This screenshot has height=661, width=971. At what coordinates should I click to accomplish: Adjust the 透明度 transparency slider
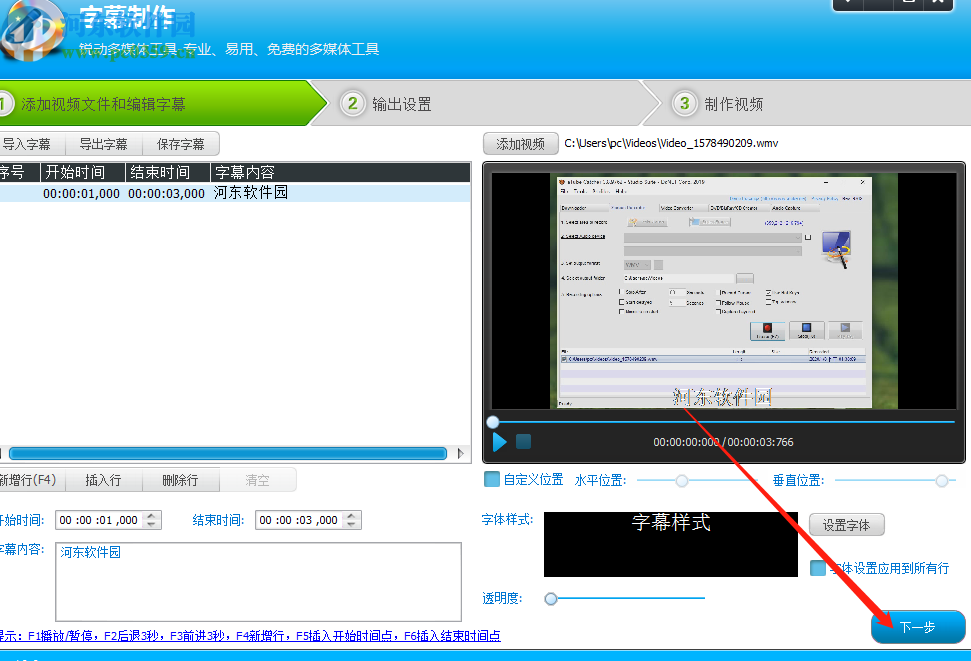click(551, 598)
